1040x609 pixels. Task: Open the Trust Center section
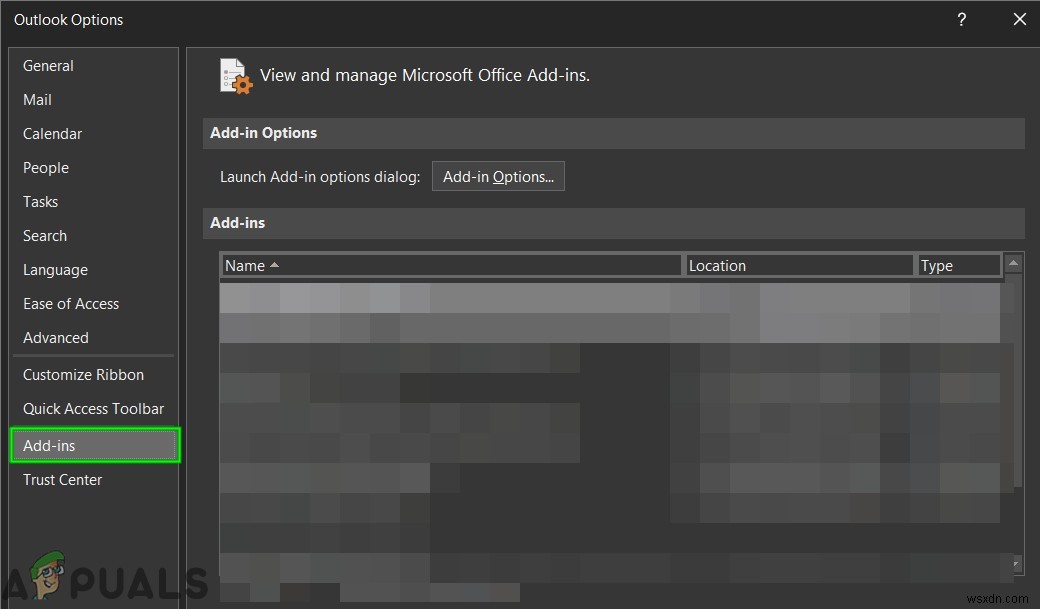click(x=62, y=479)
